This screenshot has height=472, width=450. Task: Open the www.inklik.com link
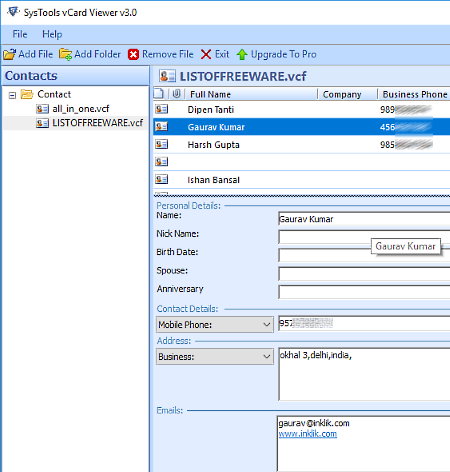308,434
